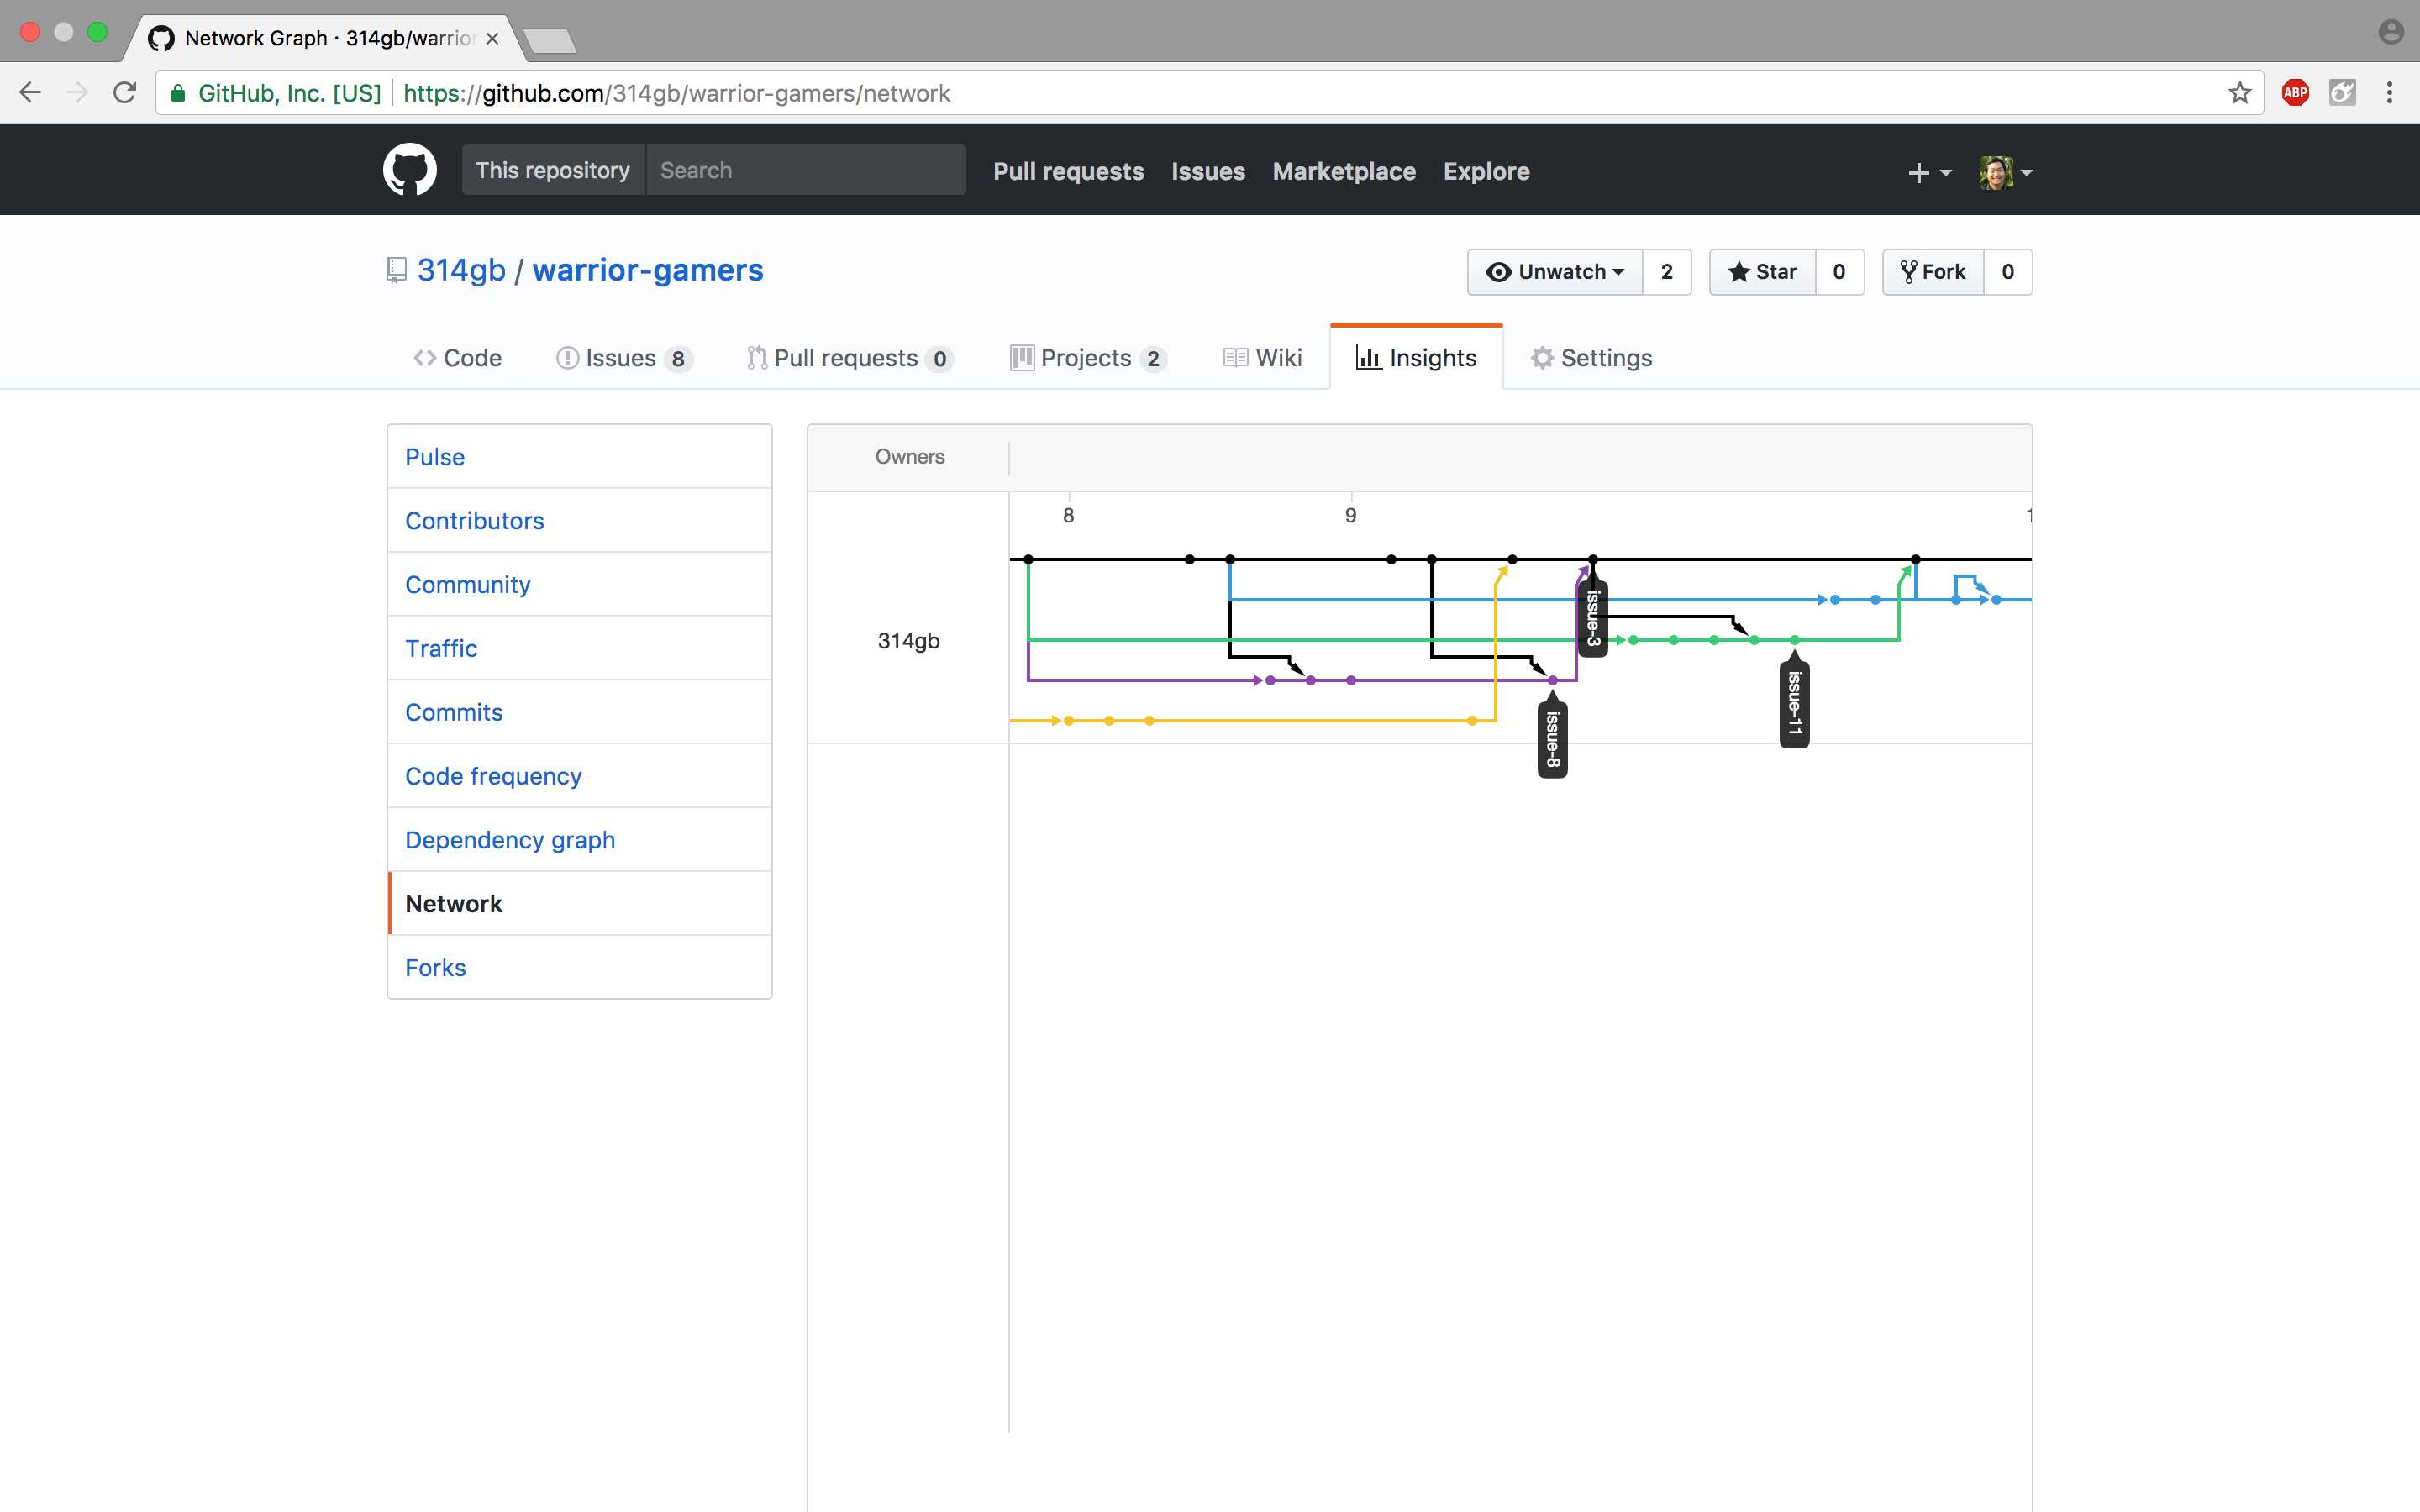Reload the page with the refresh icon
The image size is (2420, 1512).
pyautogui.click(x=125, y=93)
